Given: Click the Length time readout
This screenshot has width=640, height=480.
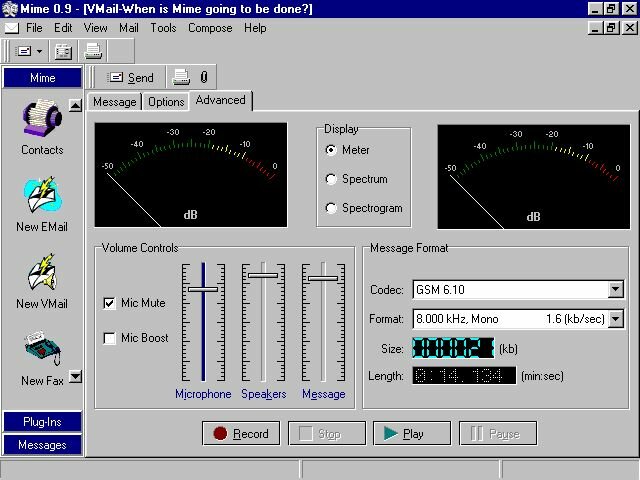Looking at the screenshot, I should 464,376.
